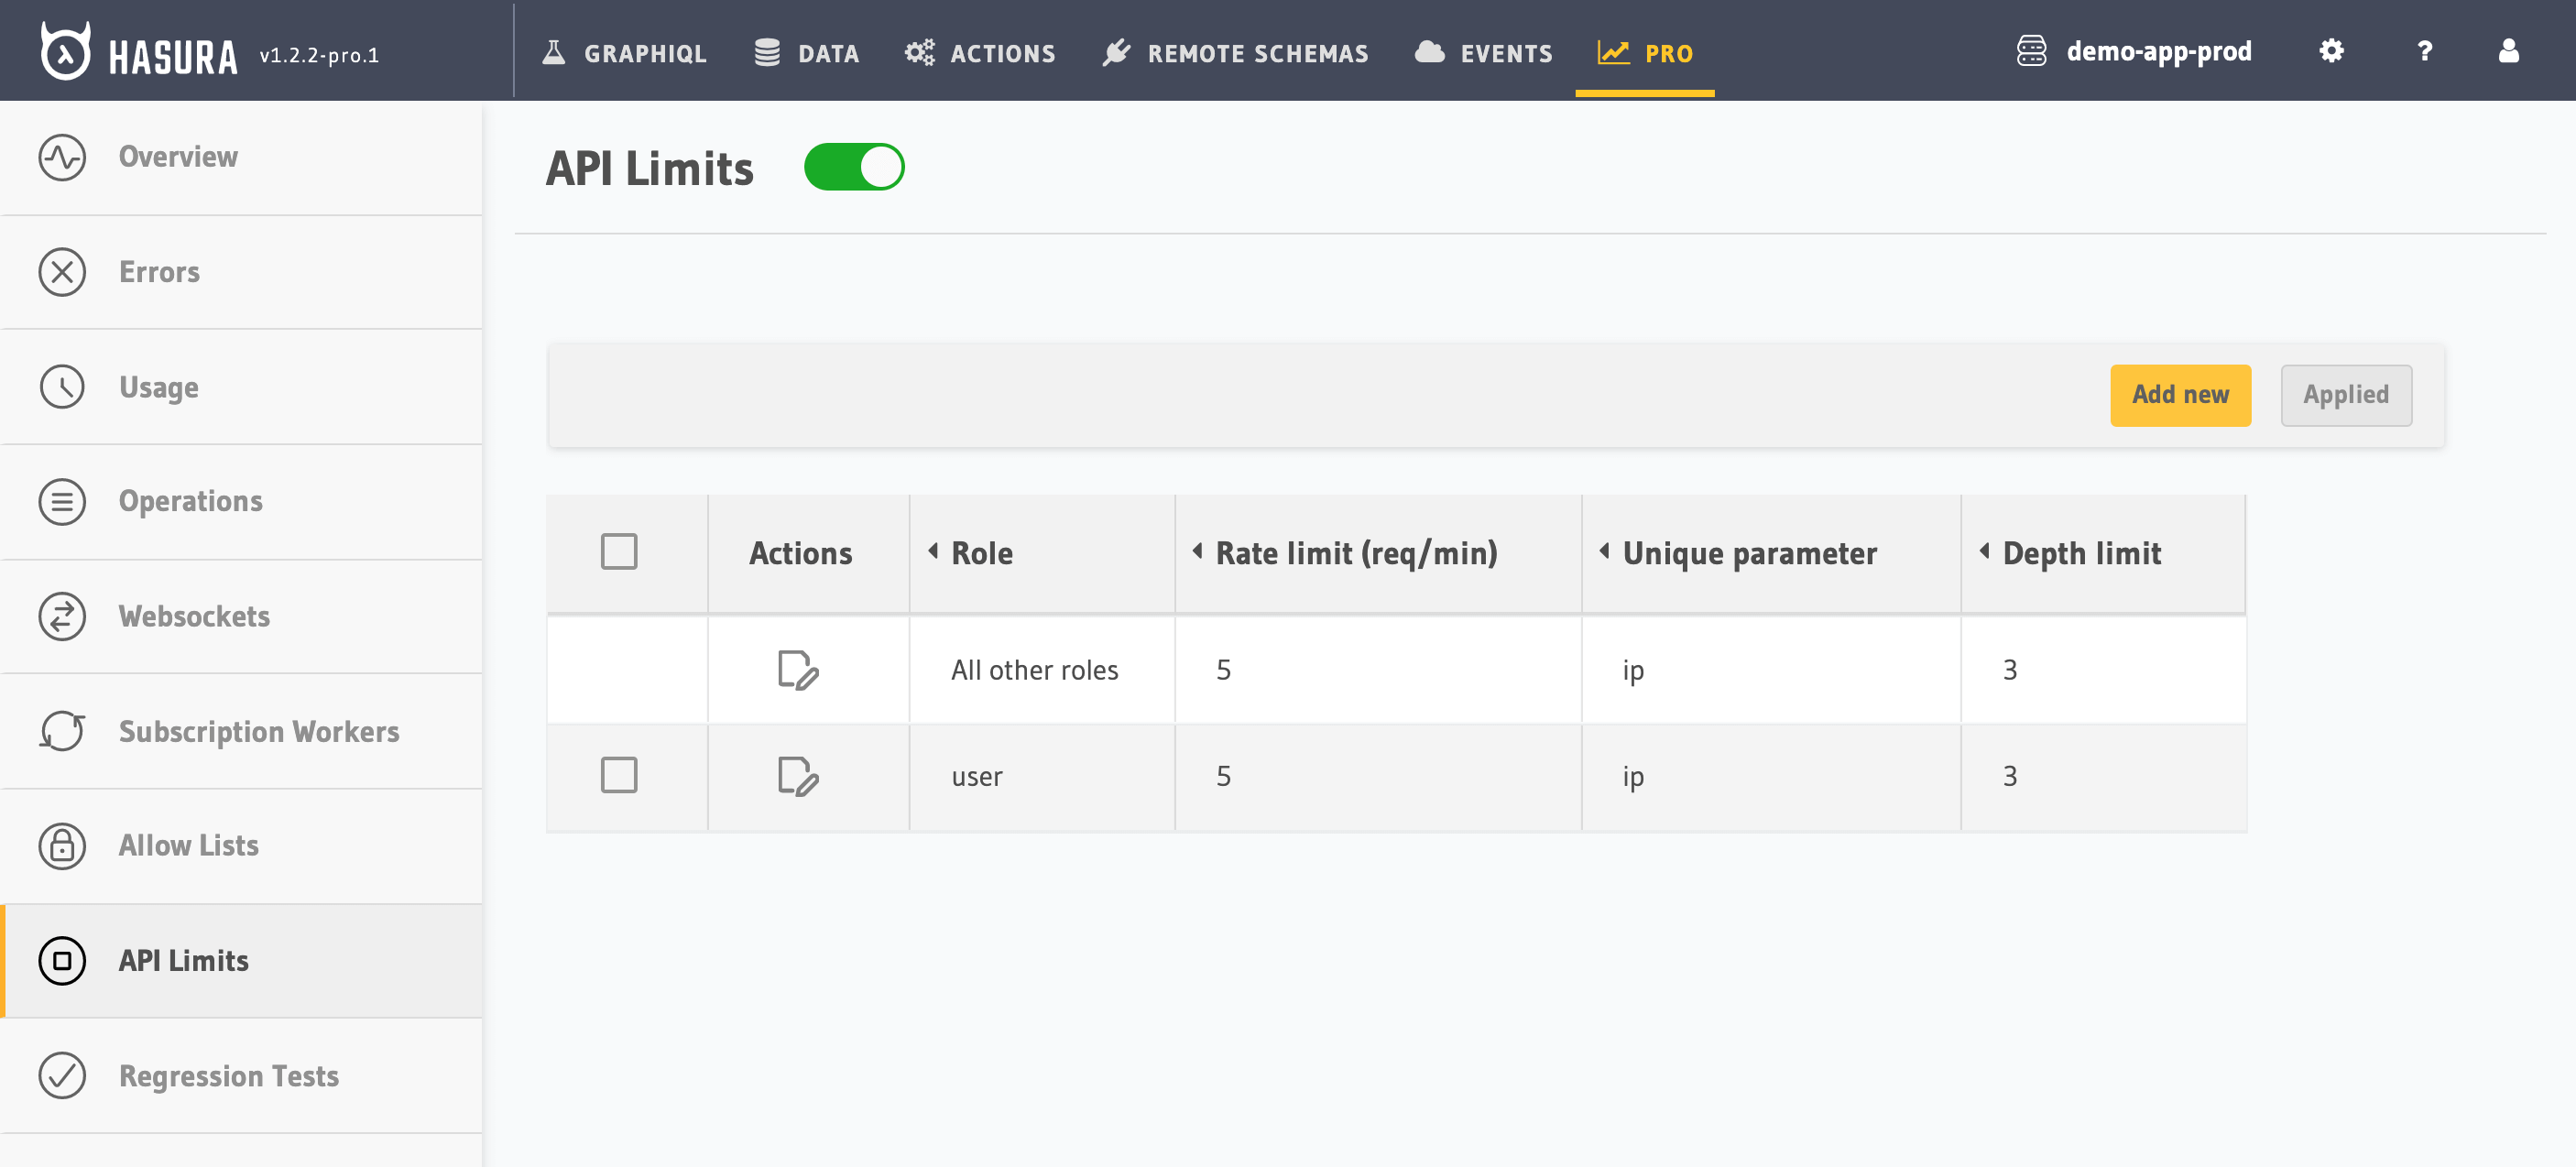Image resolution: width=2576 pixels, height=1167 pixels.
Task: Sort by Rate limit column arrow
Action: 1197,551
